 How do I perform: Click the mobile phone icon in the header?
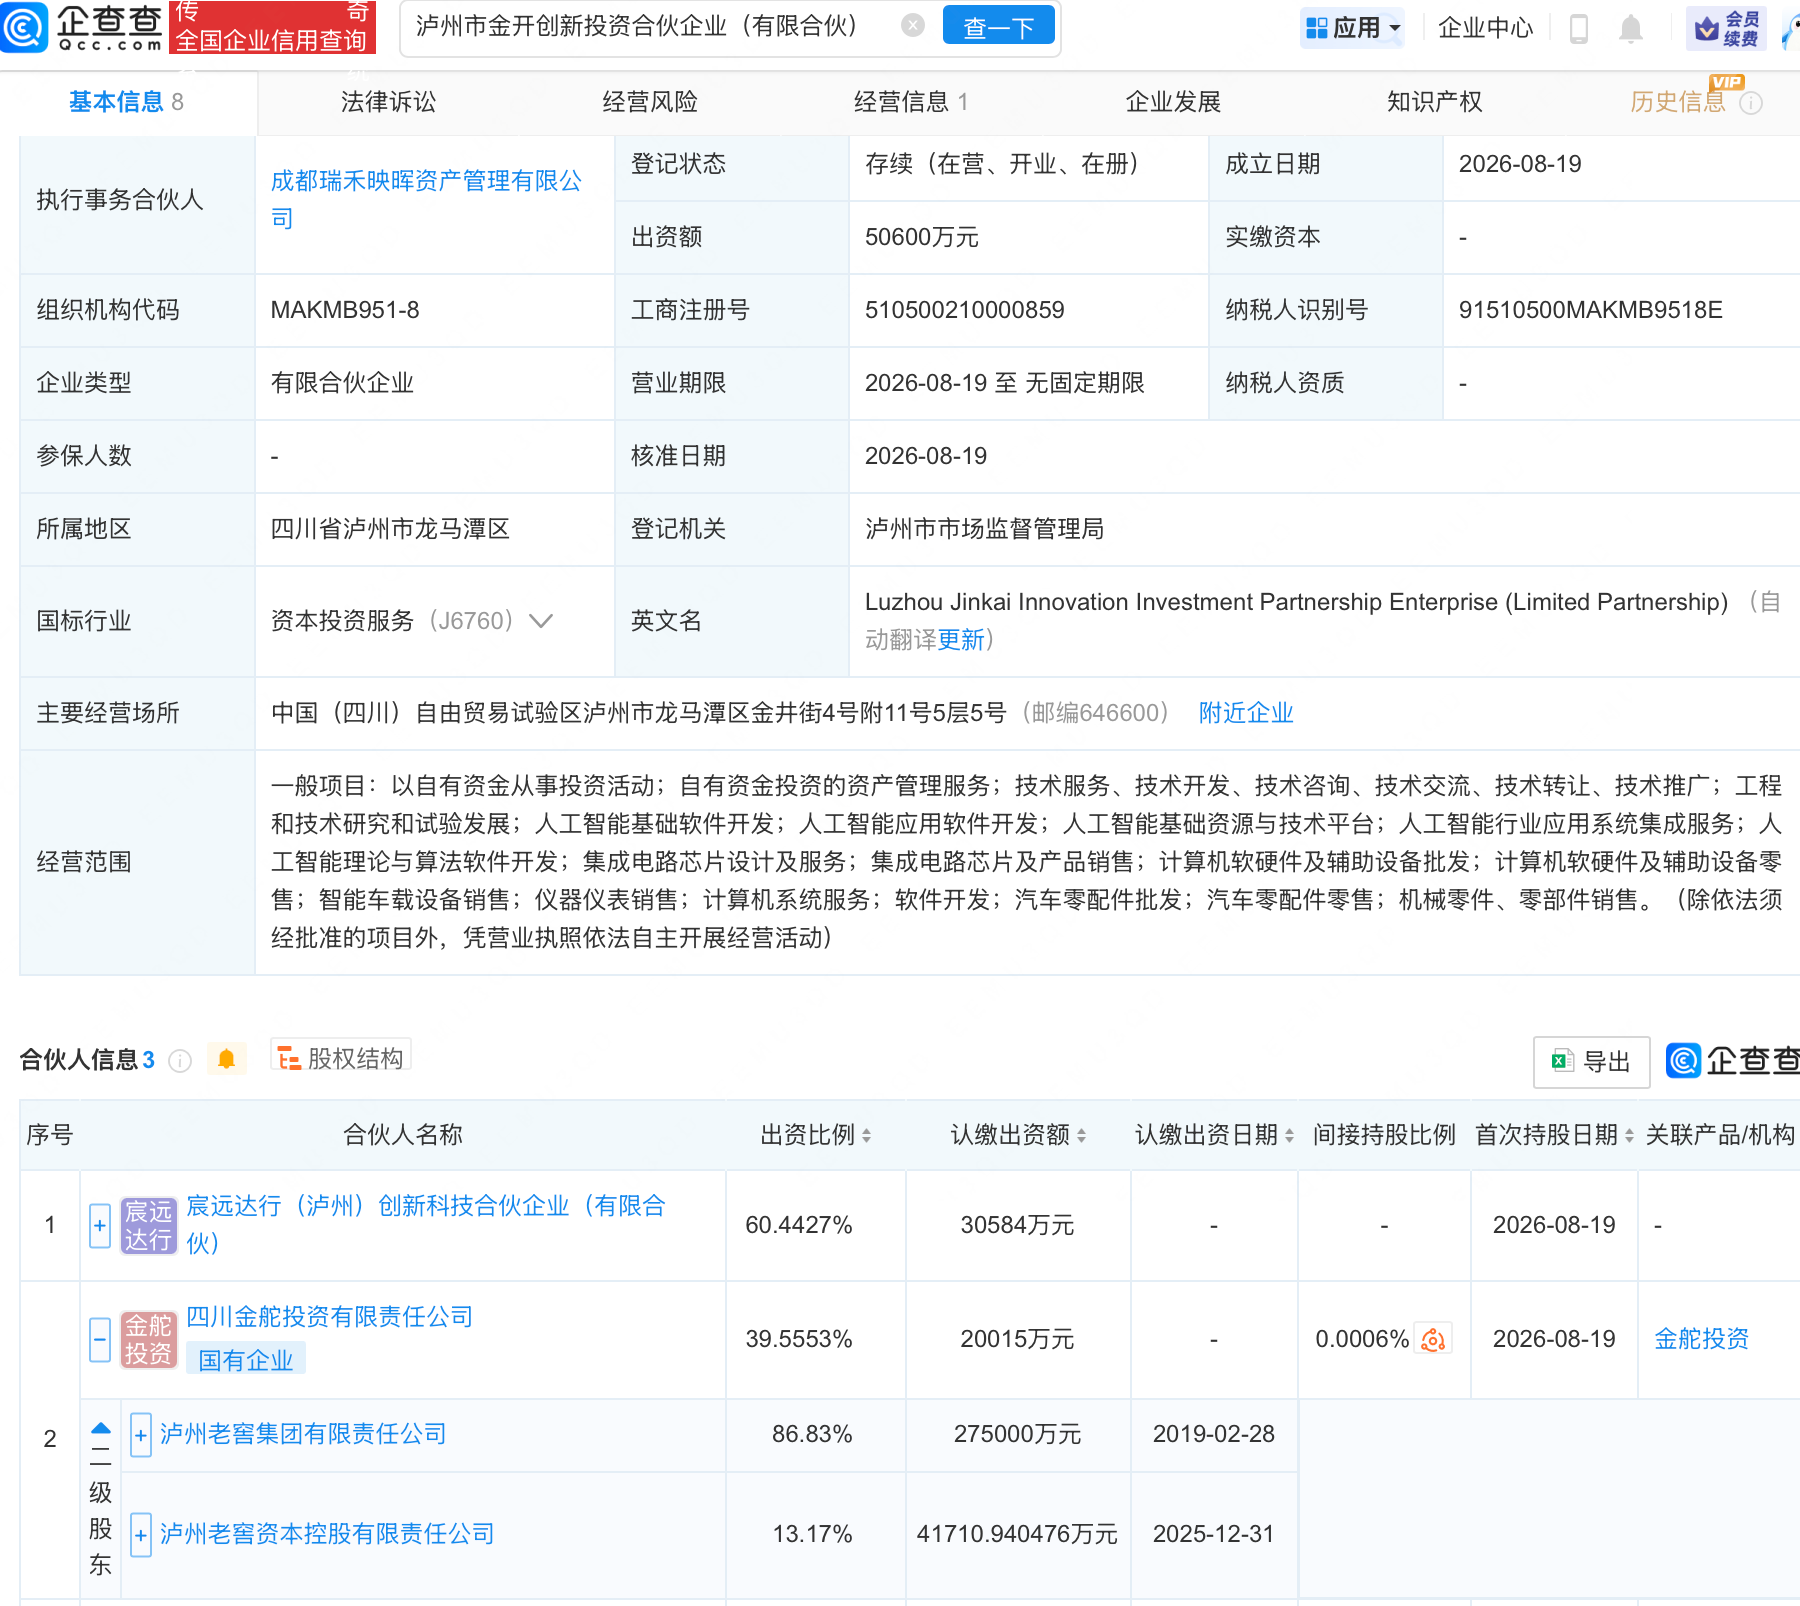1579,29
